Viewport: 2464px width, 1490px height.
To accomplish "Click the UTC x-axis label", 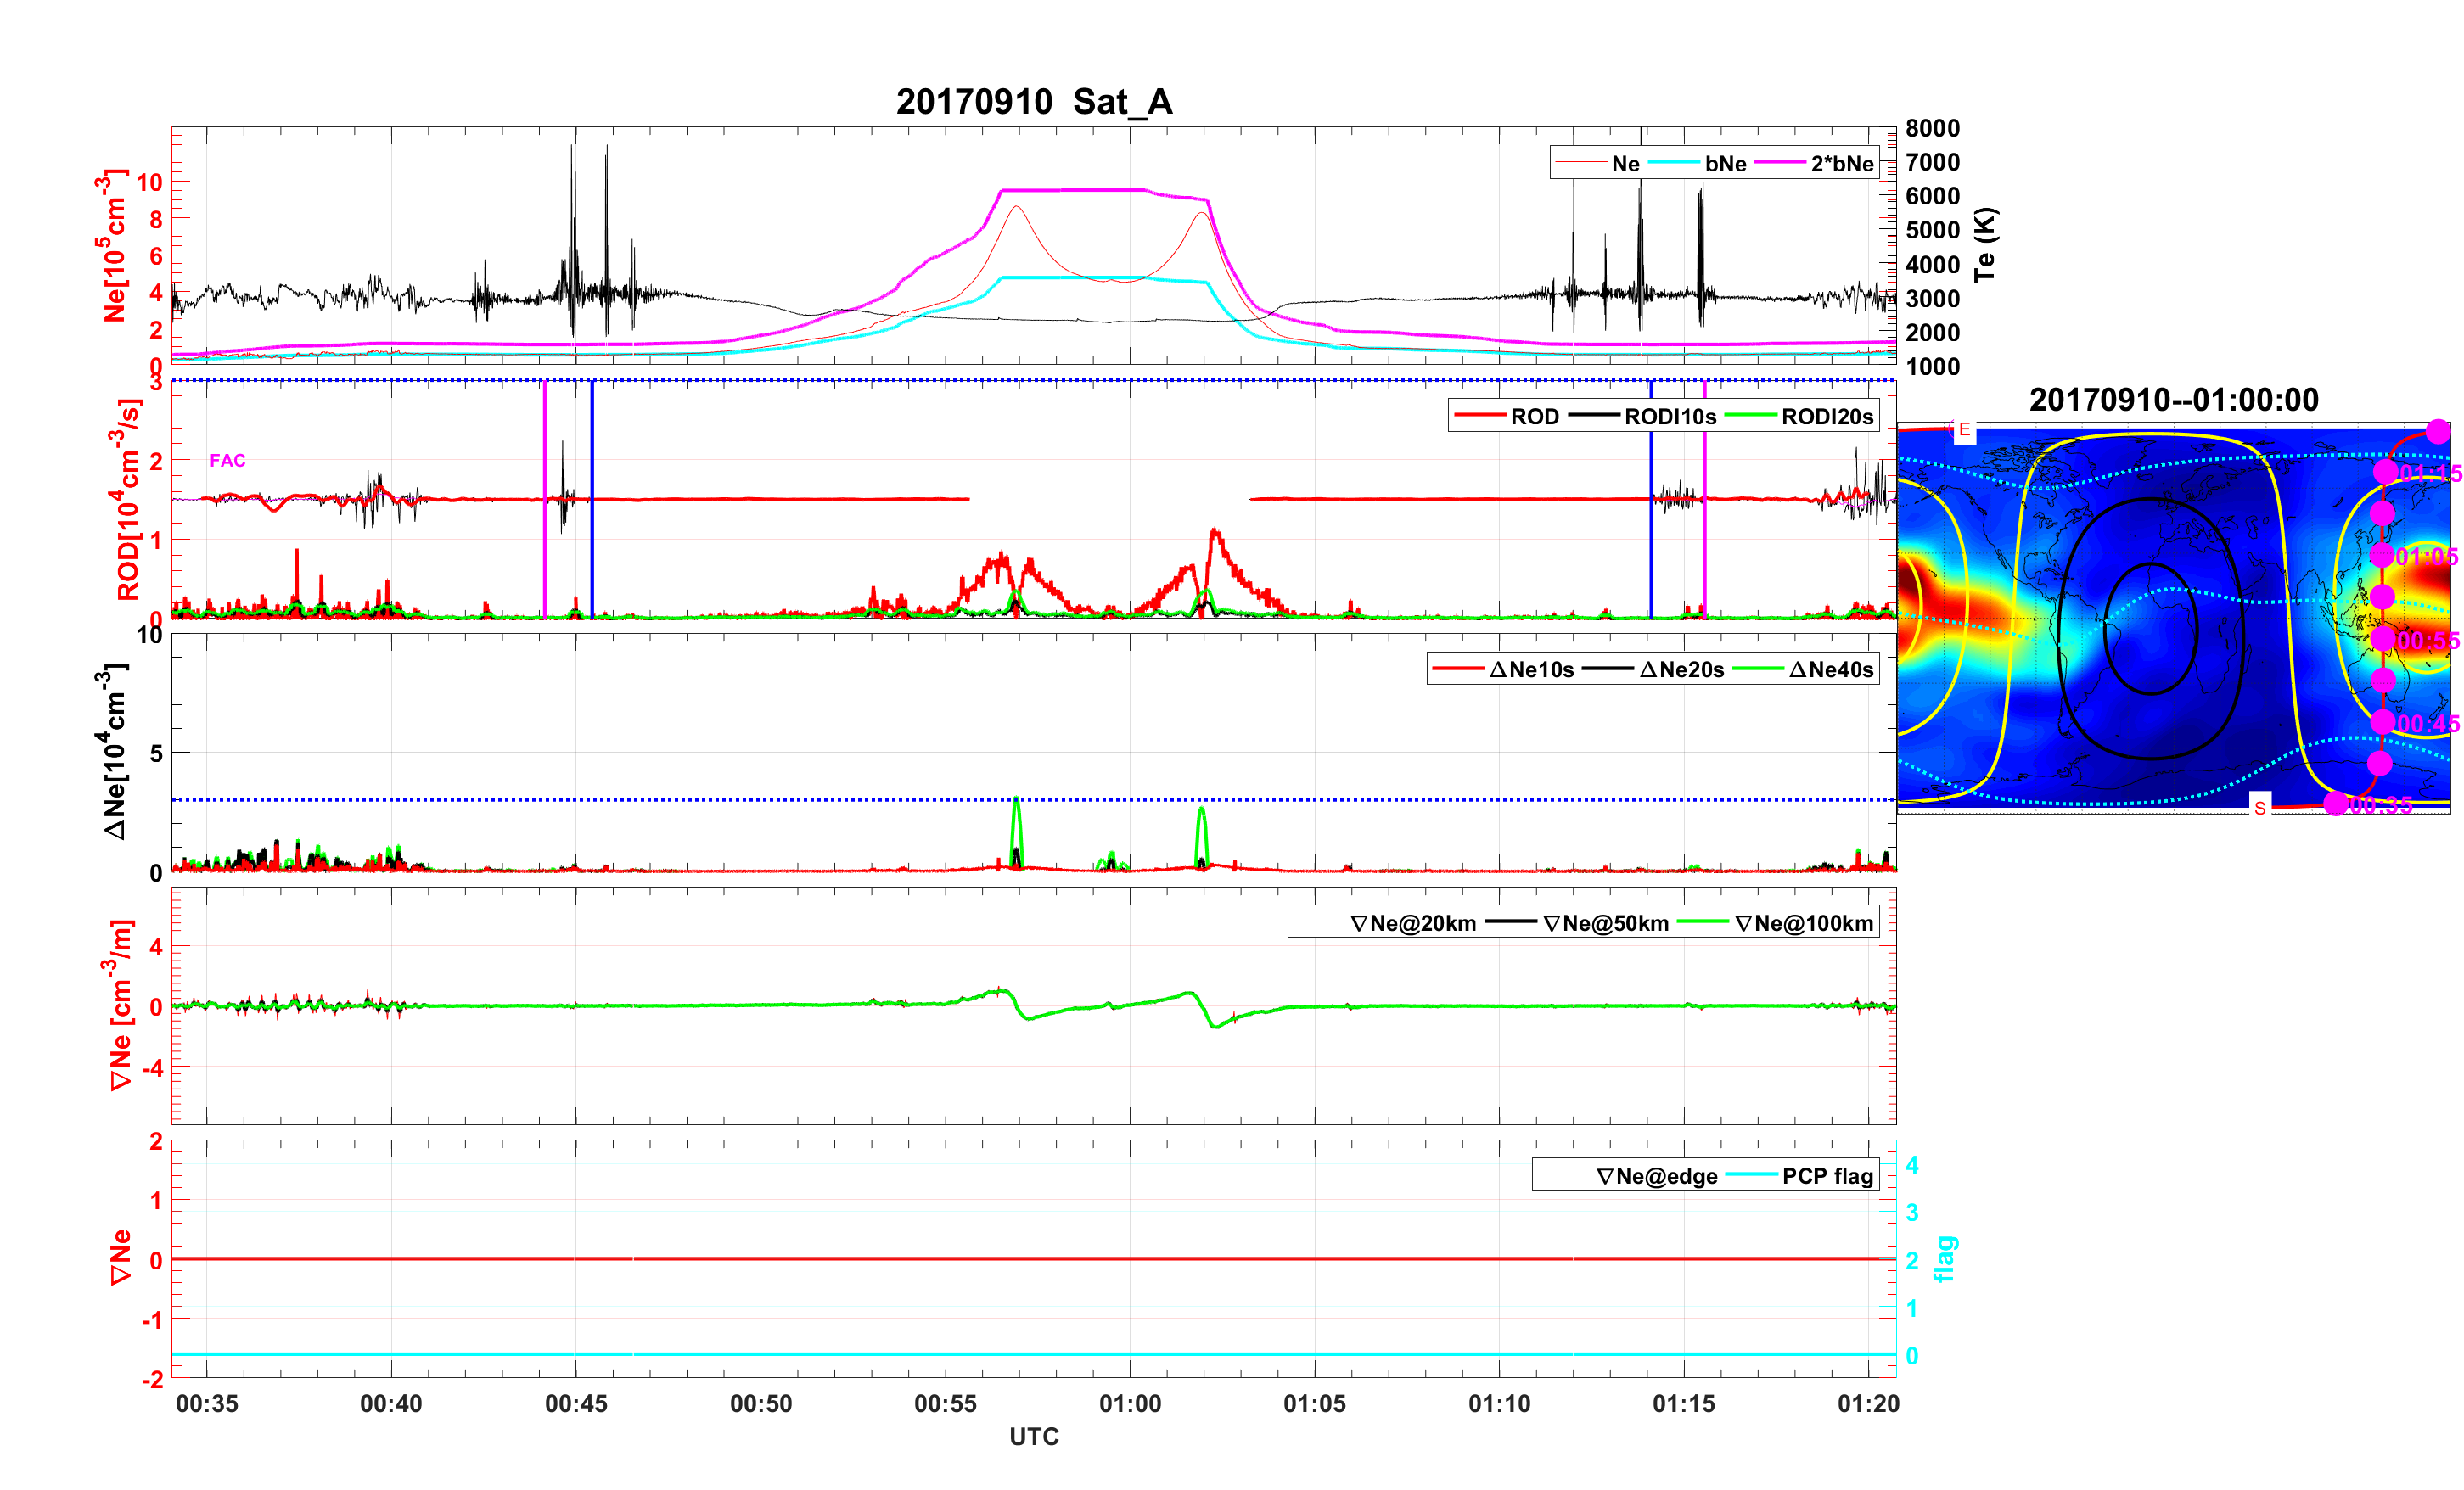I will click(1033, 1437).
